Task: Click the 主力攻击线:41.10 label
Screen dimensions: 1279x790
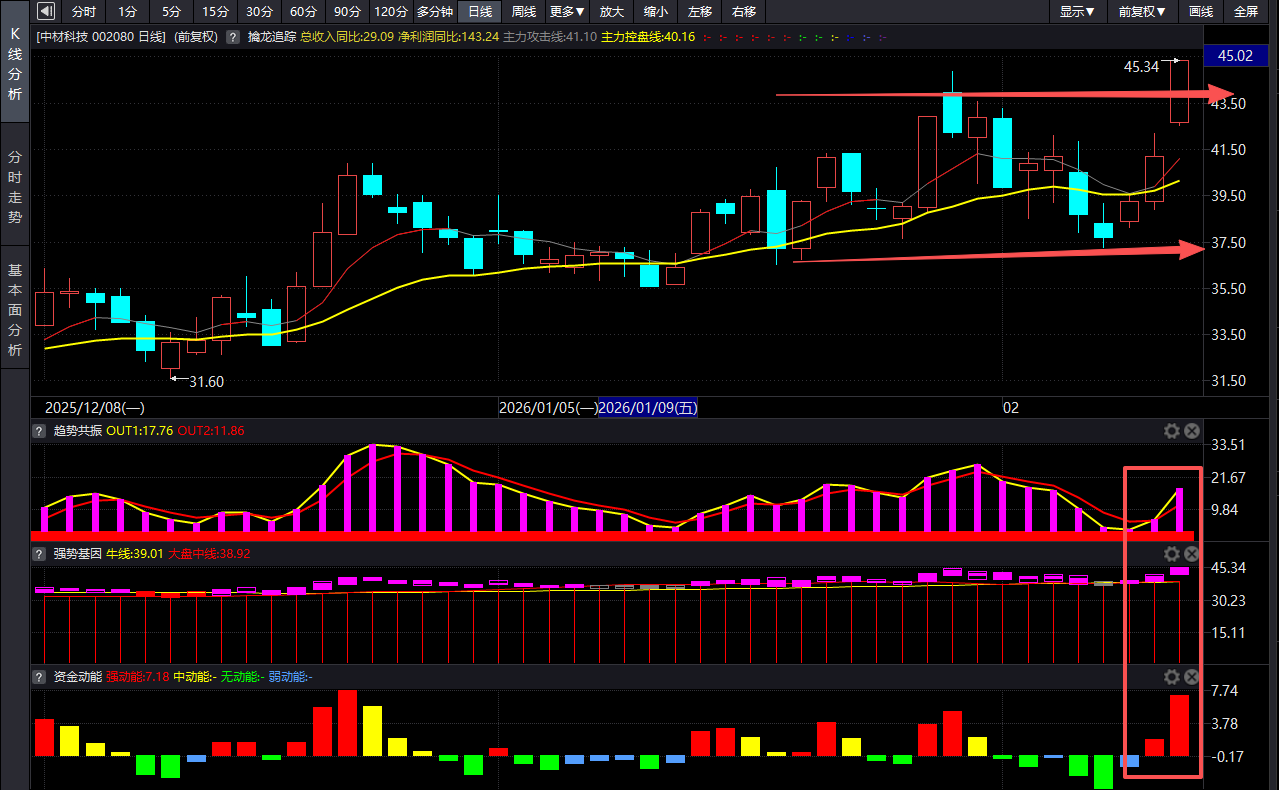Action: (549, 37)
